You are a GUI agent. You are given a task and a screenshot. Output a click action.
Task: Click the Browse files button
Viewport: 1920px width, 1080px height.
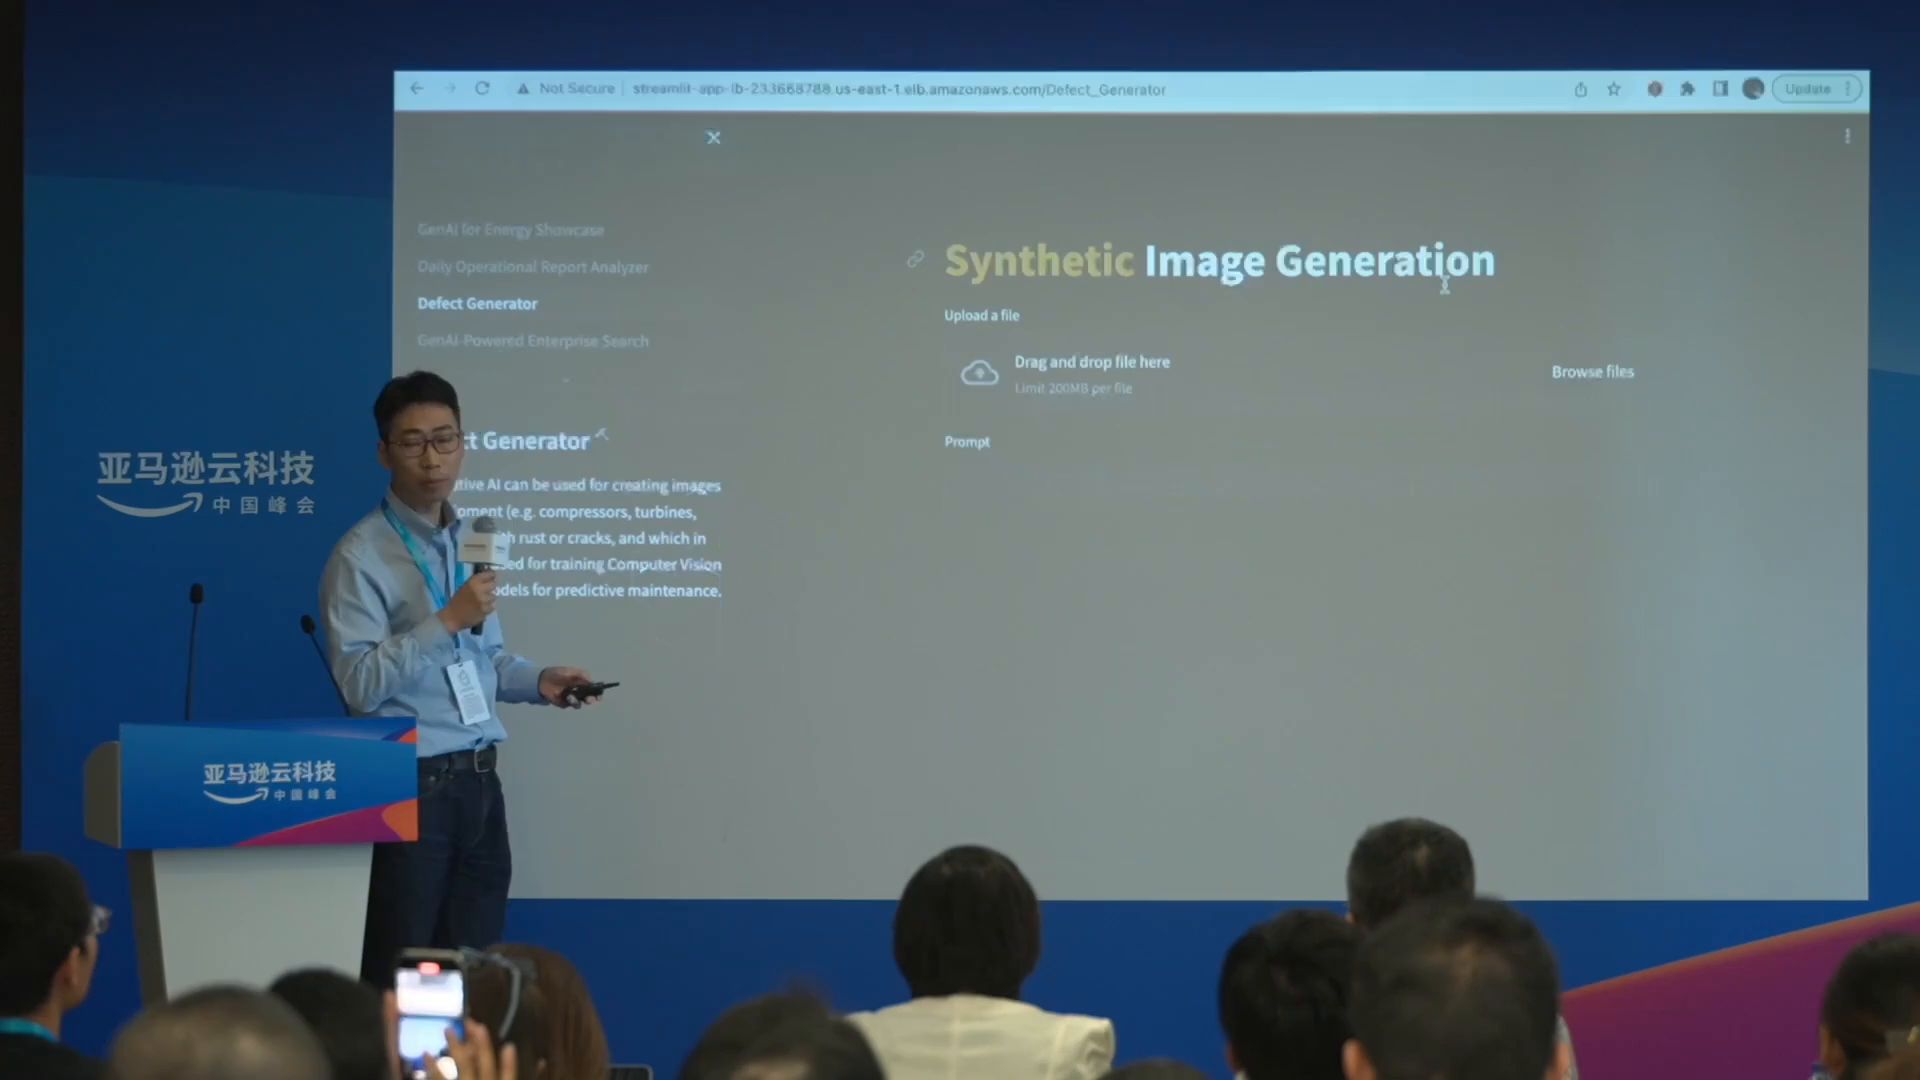click(1592, 372)
